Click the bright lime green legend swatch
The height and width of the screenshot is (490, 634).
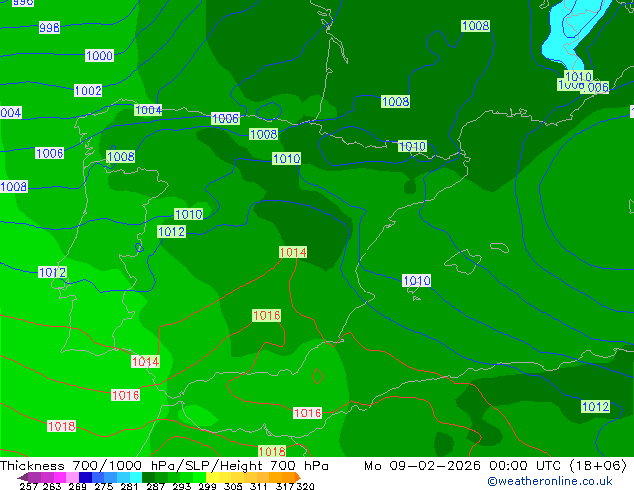pos(199,477)
